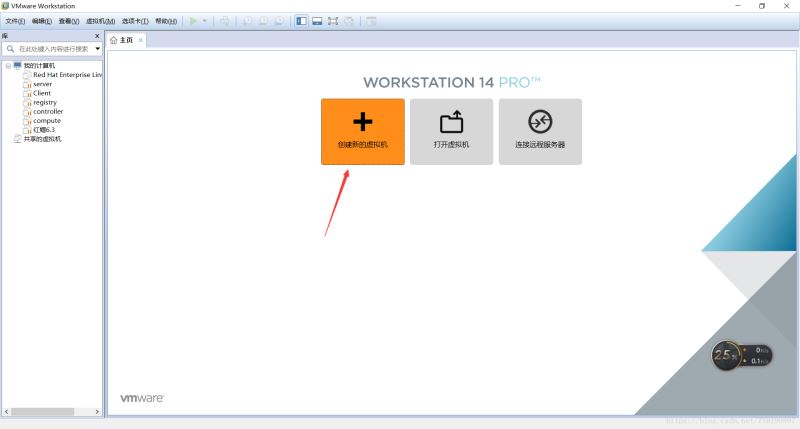The image size is (800, 429).
Task: Select the 红帽6.3 virtual machine
Action: coord(44,130)
